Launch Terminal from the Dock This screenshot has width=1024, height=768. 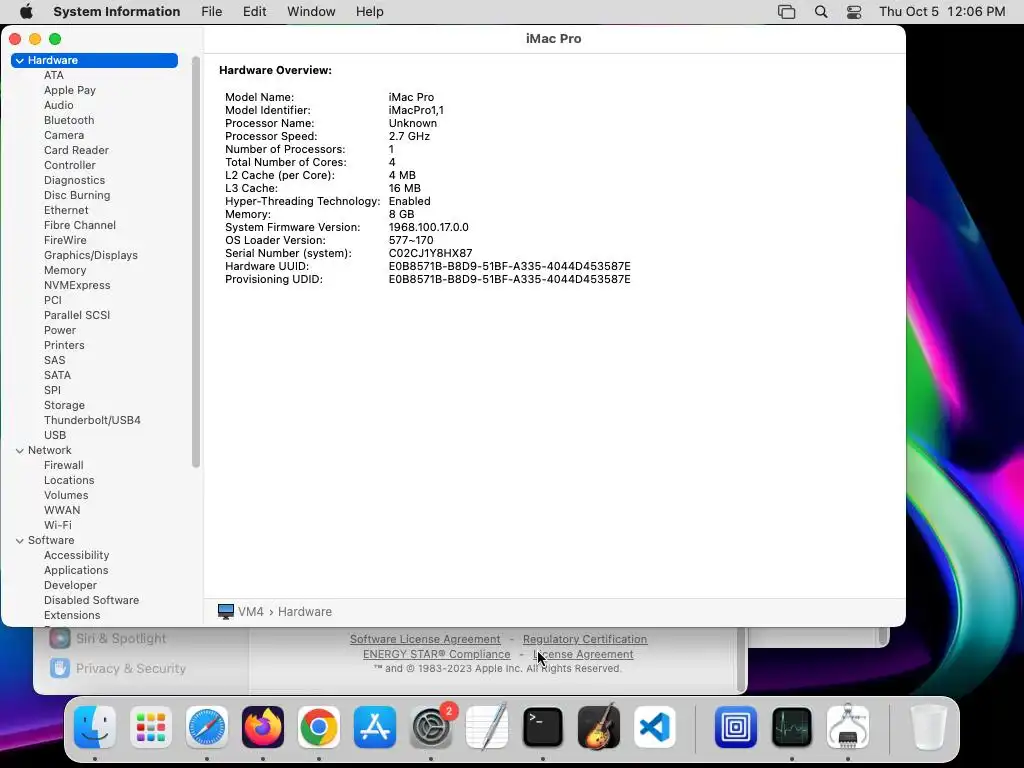click(x=543, y=727)
